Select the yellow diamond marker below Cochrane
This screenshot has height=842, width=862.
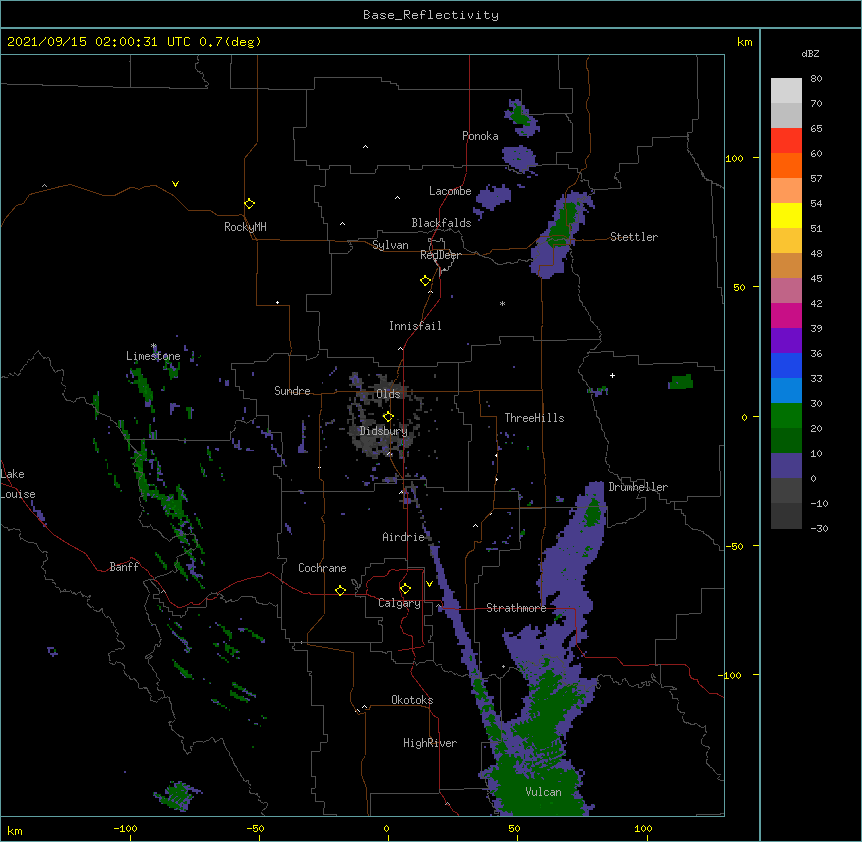(340, 590)
